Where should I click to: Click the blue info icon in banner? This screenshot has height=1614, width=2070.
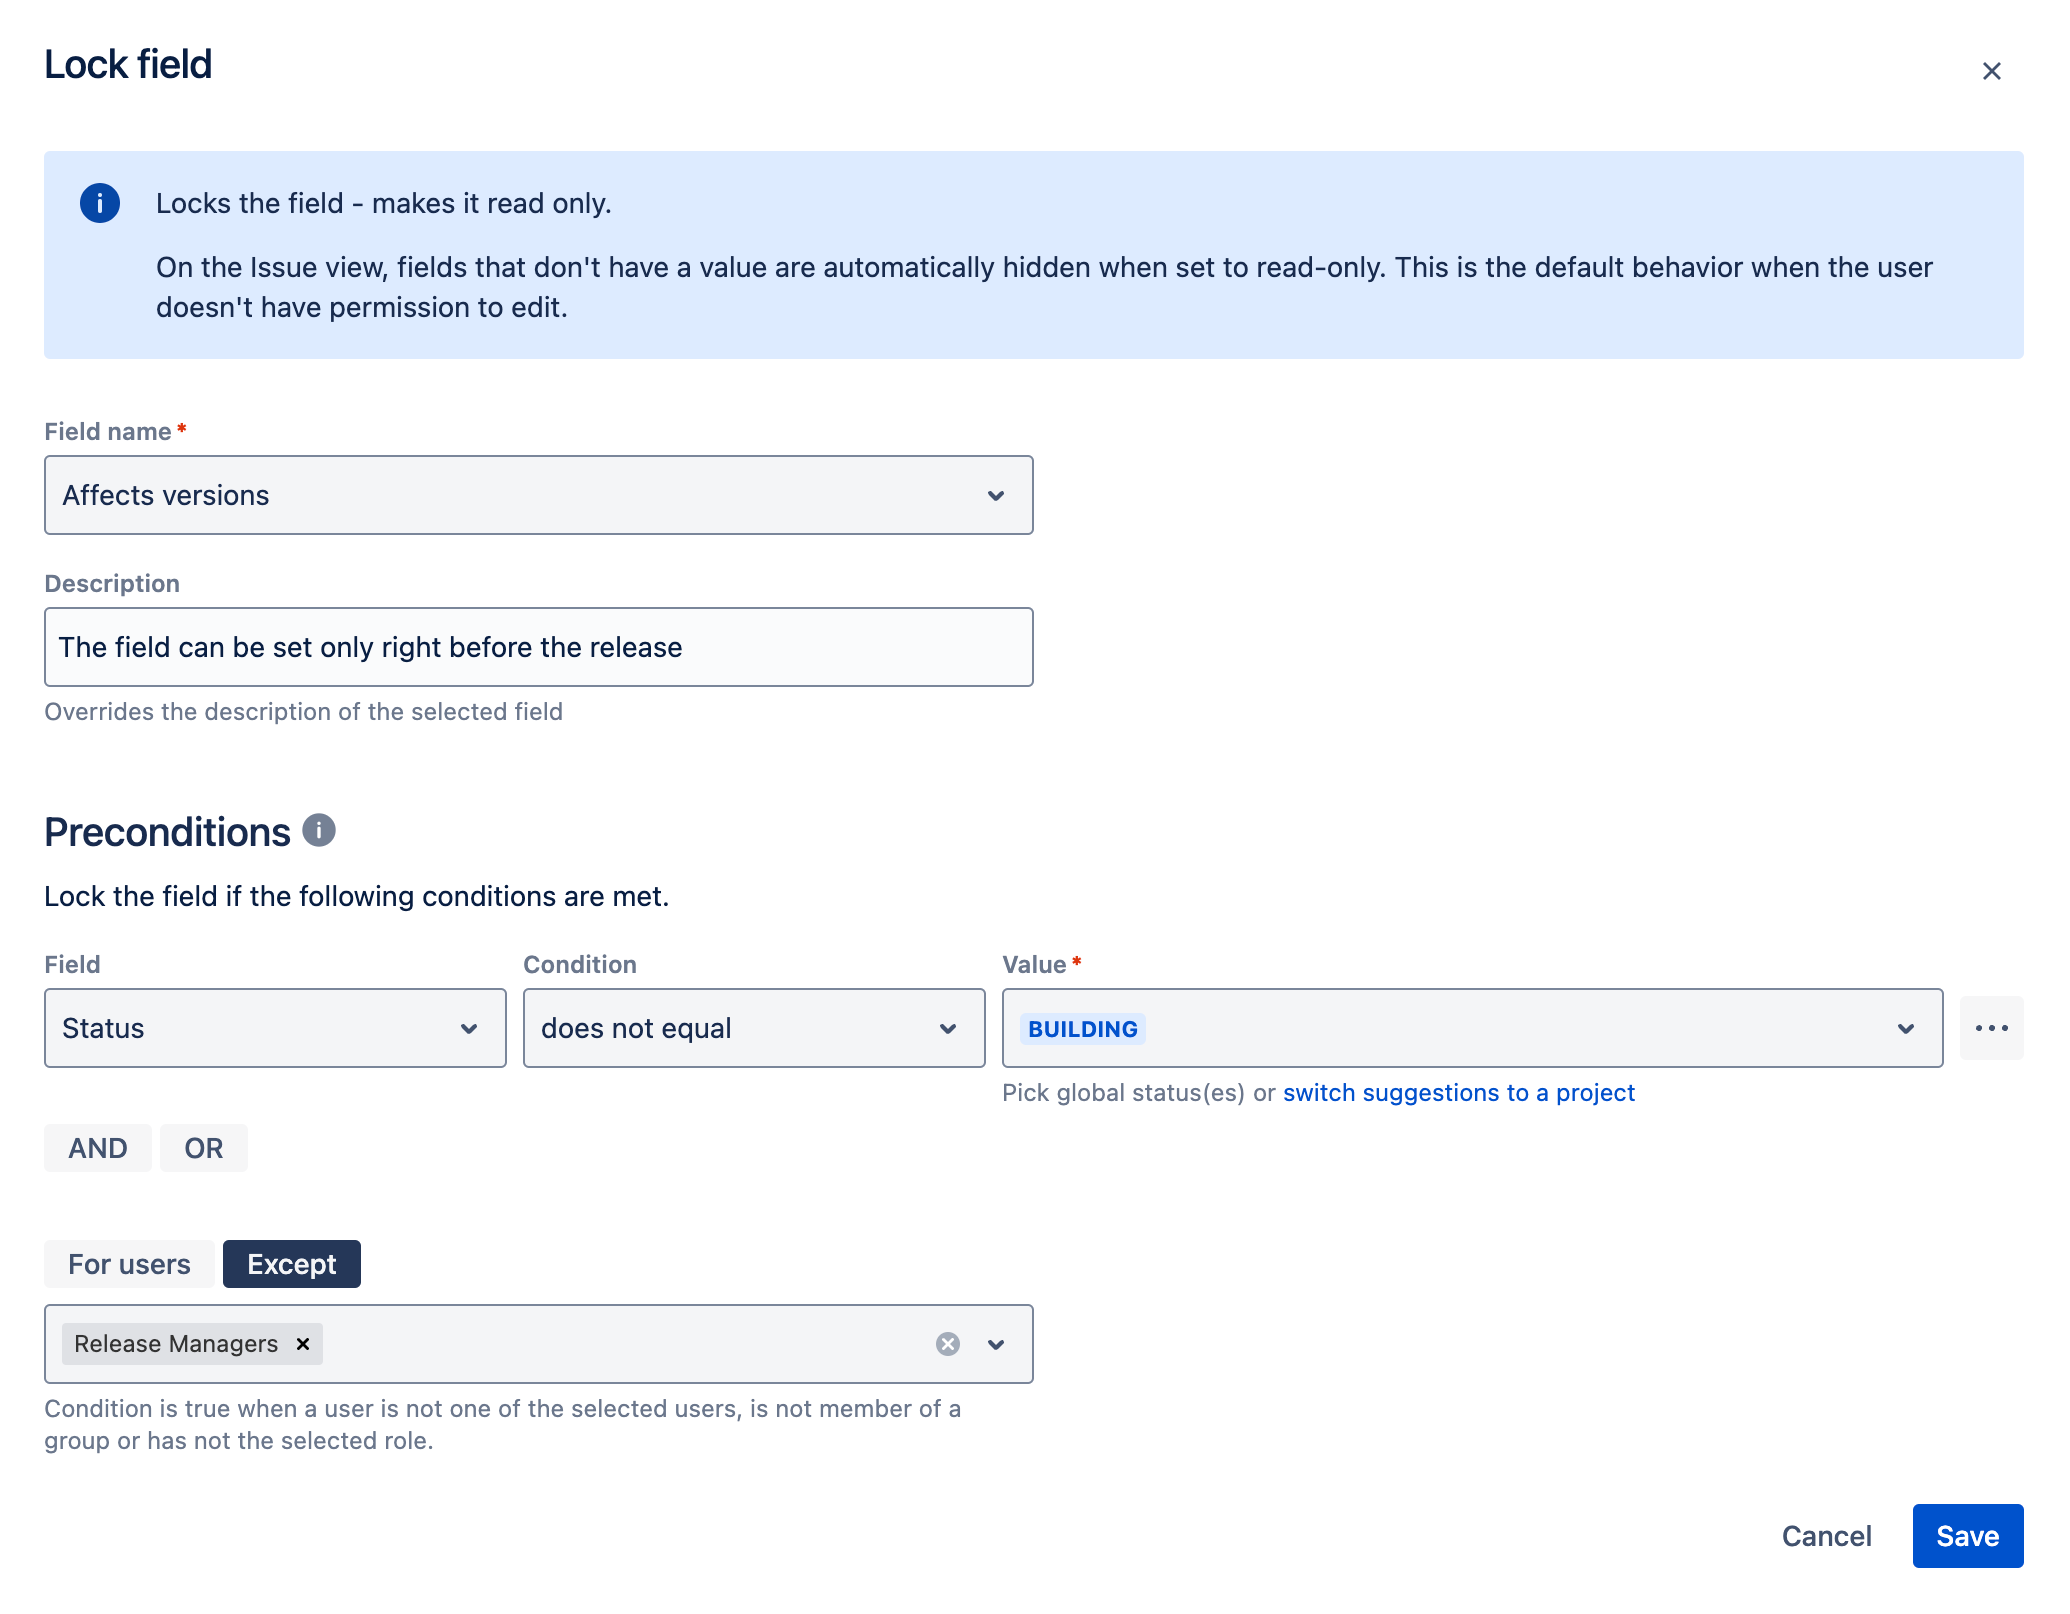(x=100, y=203)
